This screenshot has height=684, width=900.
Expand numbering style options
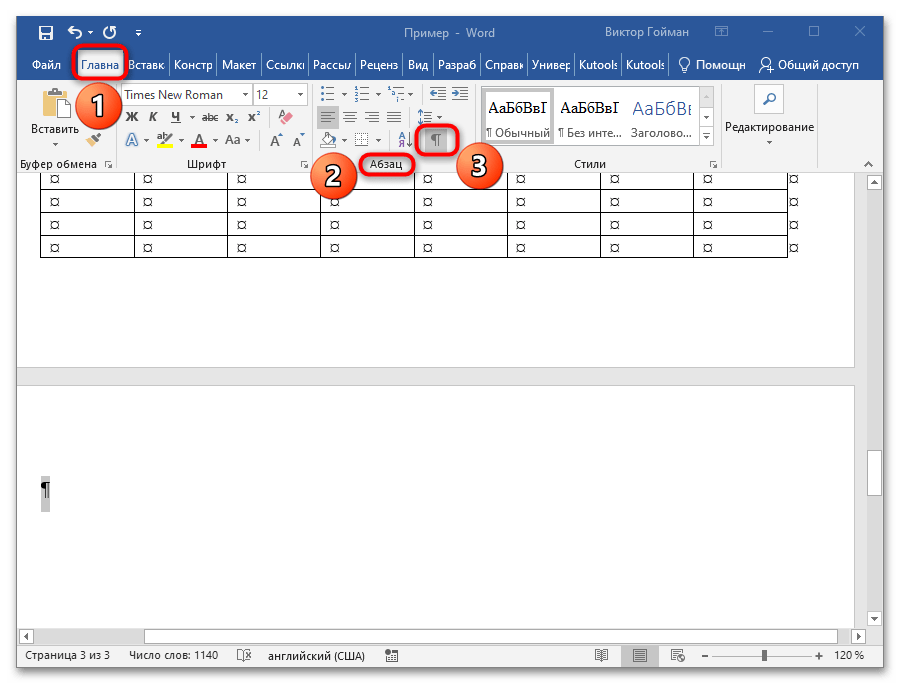tap(378, 94)
